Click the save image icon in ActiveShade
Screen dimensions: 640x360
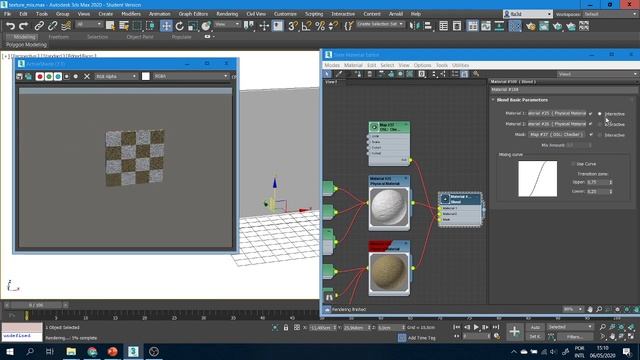point(19,76)
